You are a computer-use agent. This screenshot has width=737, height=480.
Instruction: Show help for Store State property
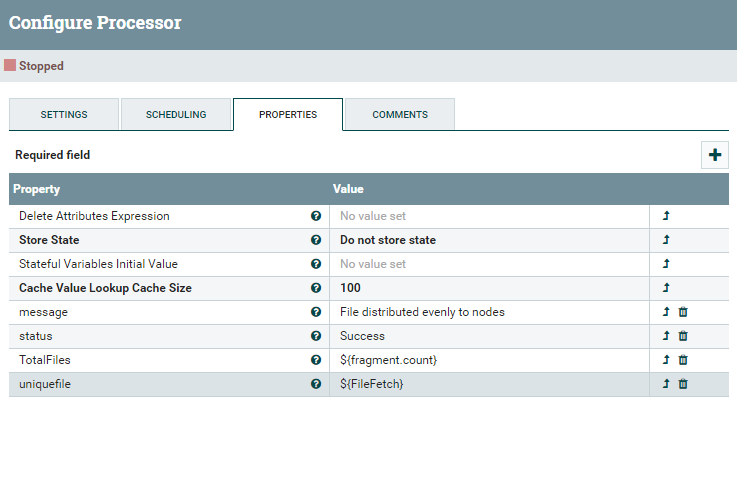coord(316,240)
